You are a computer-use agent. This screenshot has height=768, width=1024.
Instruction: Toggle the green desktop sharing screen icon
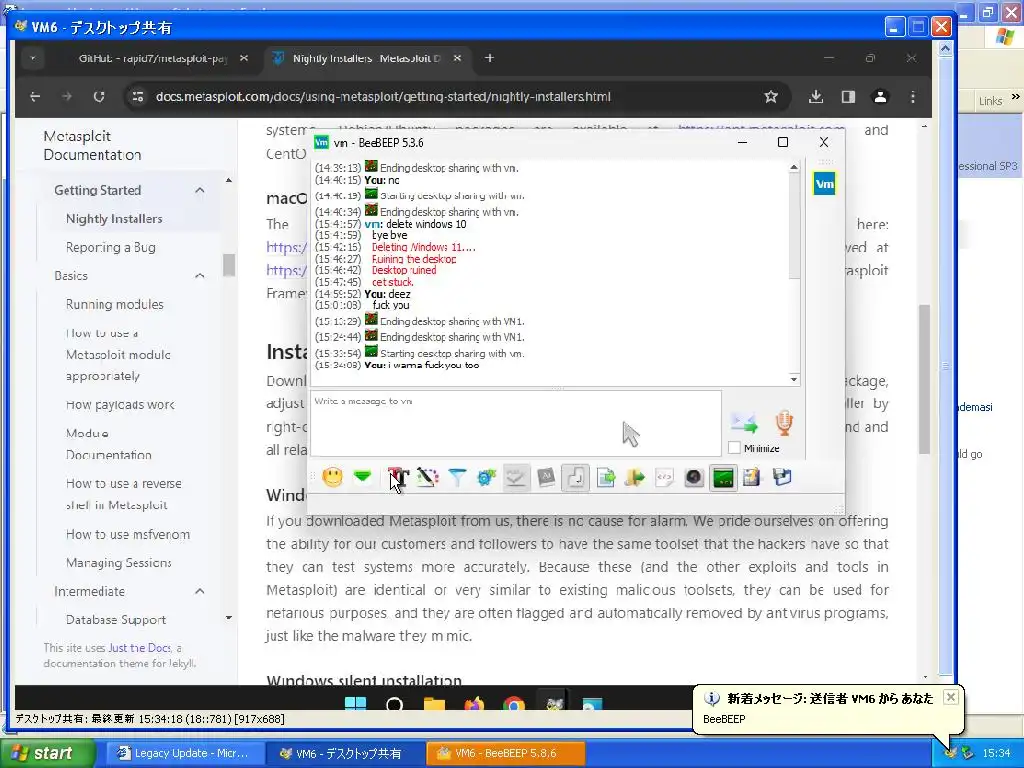pyautogui.click(x=723, y=477)
